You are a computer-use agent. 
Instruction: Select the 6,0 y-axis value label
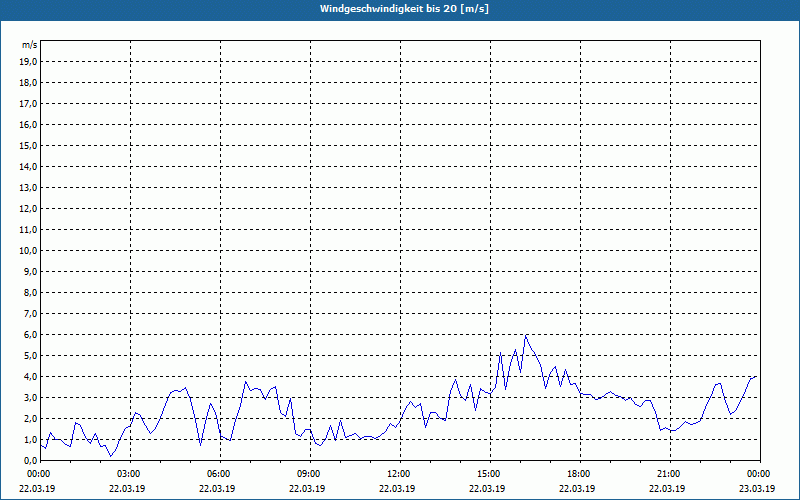30,334
